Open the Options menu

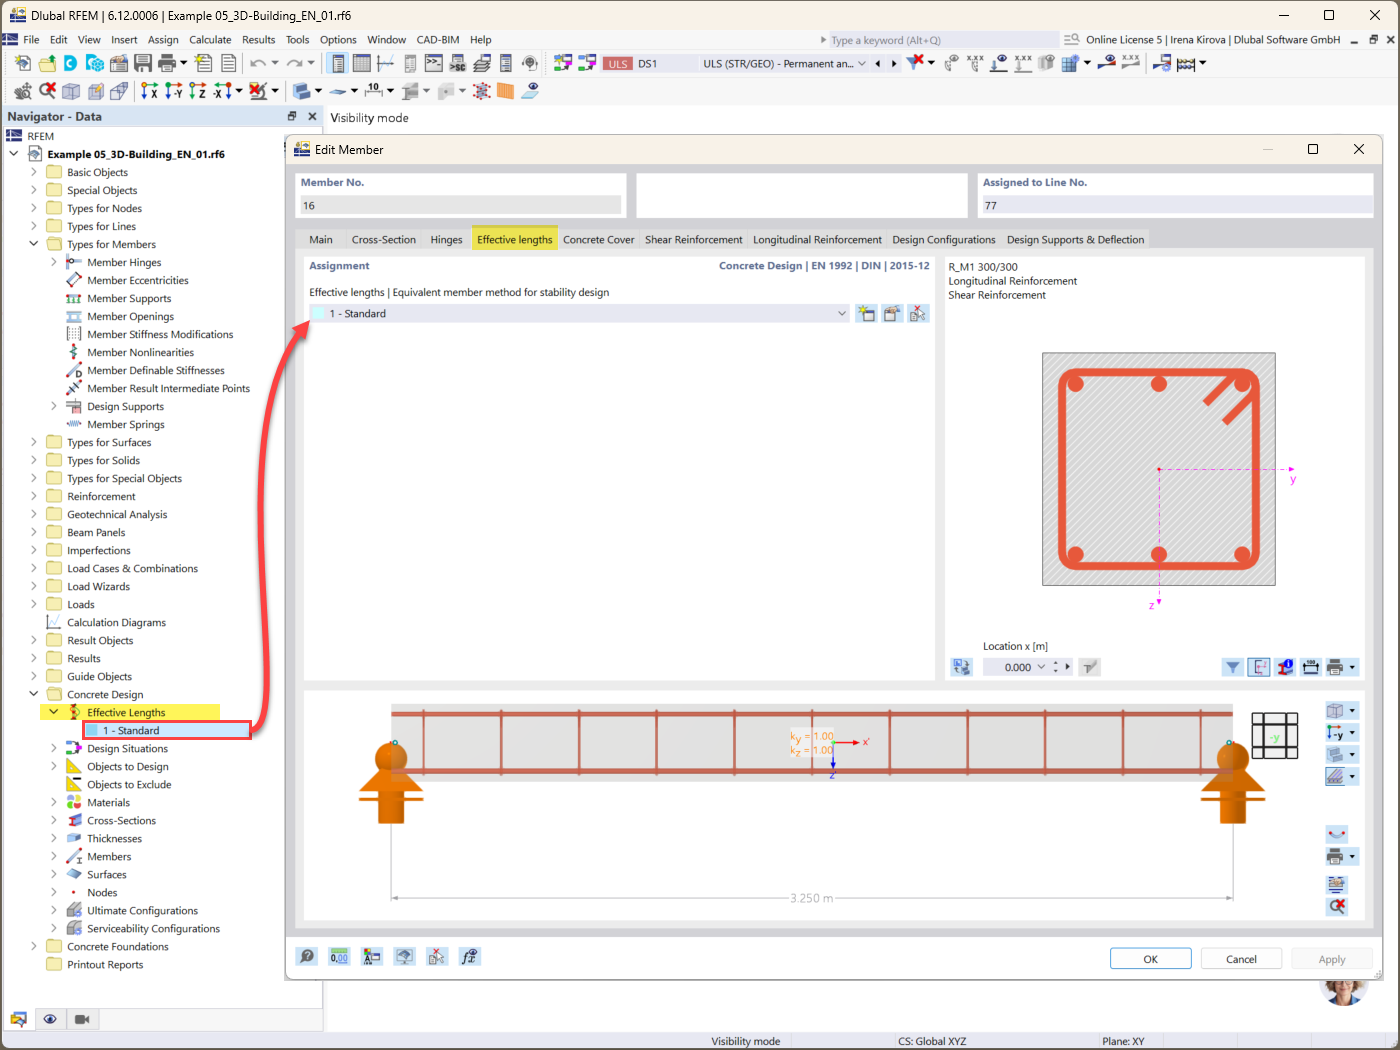tap(338, 40)
